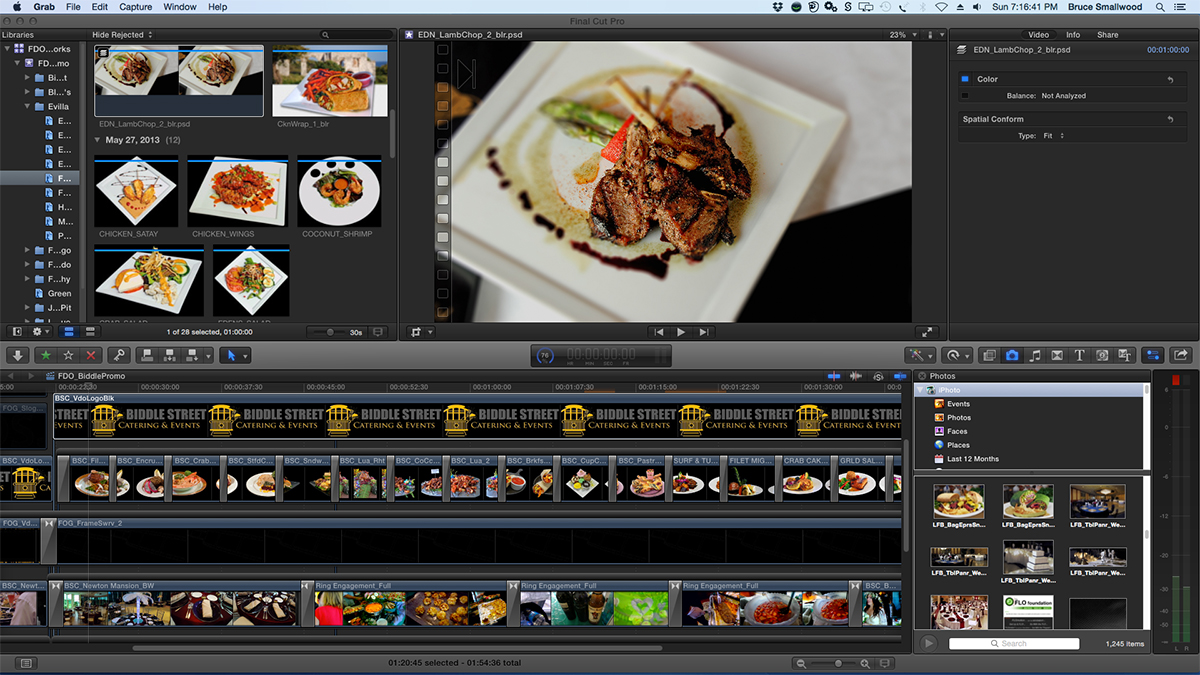Open the Spatial Conform Type dropdown
1200x675 pixels.
1054,136
